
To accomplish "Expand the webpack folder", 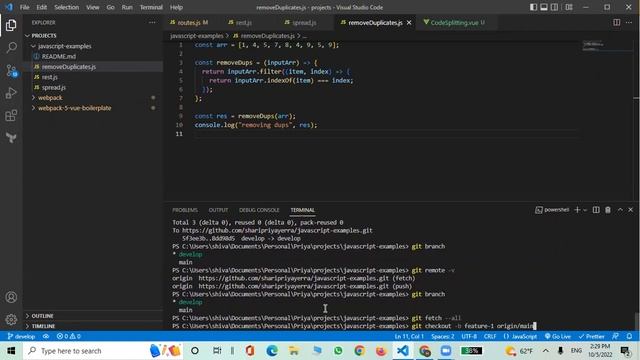I will coord(93,98).
